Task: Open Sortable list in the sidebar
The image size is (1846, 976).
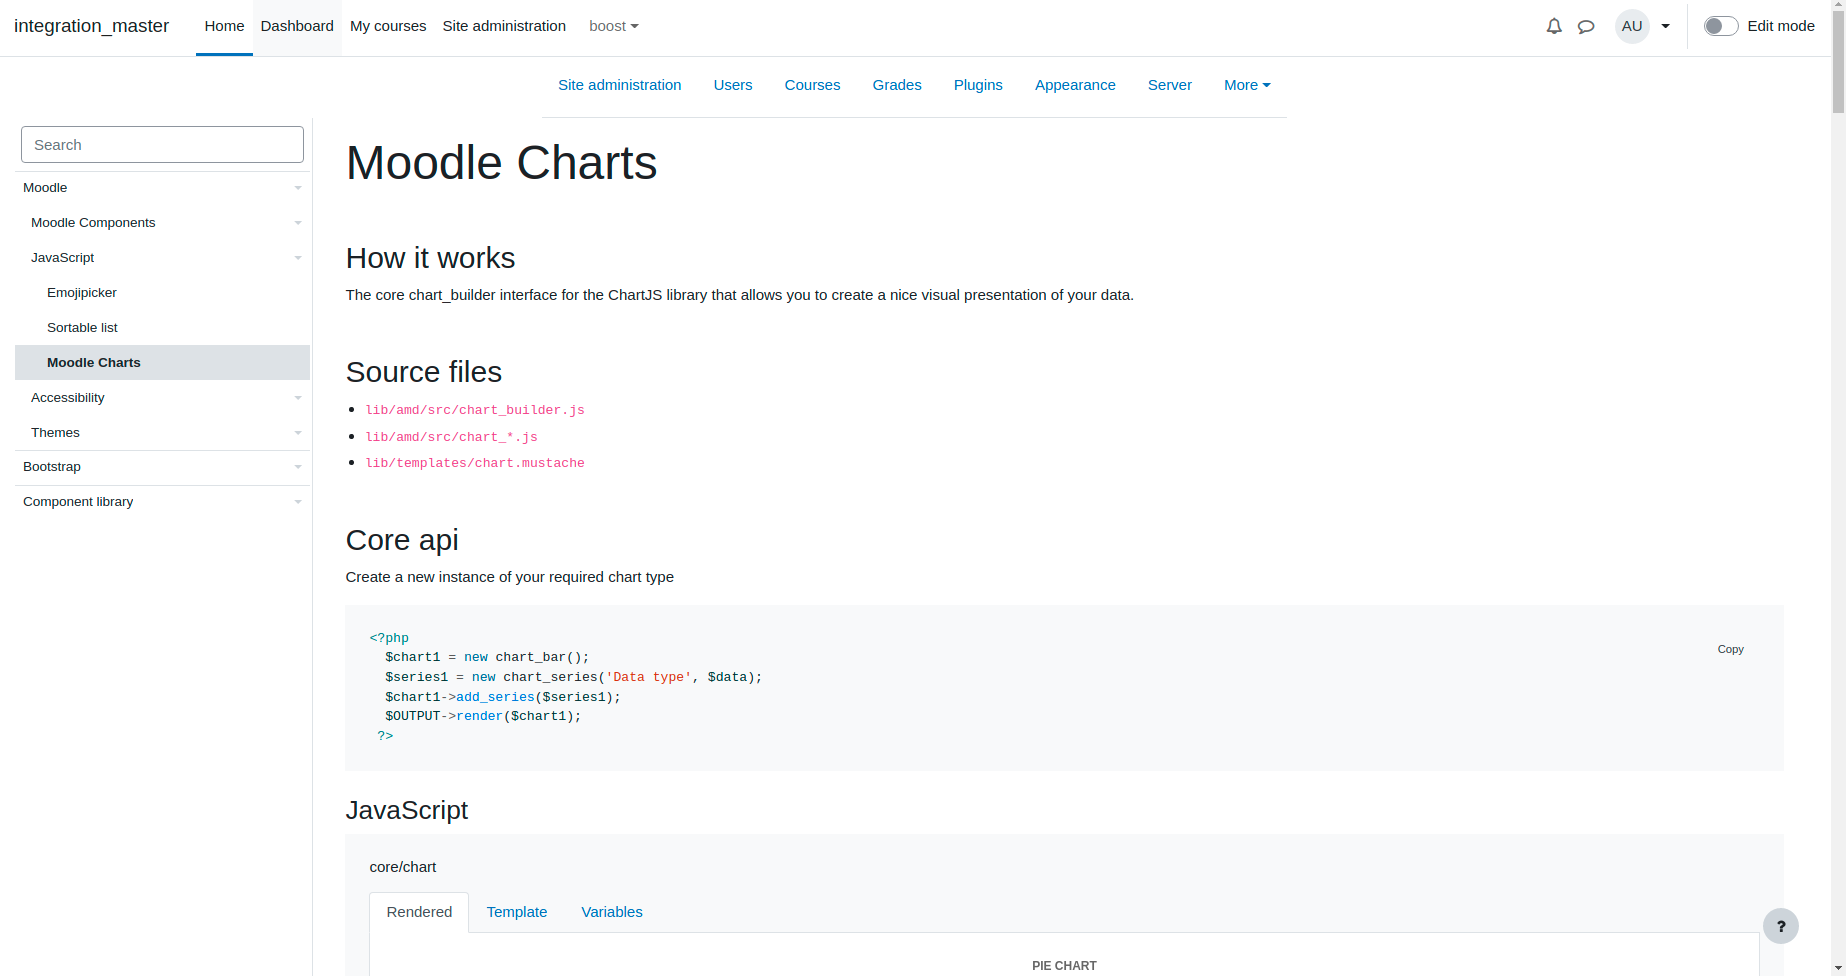Action: (82, 328)
